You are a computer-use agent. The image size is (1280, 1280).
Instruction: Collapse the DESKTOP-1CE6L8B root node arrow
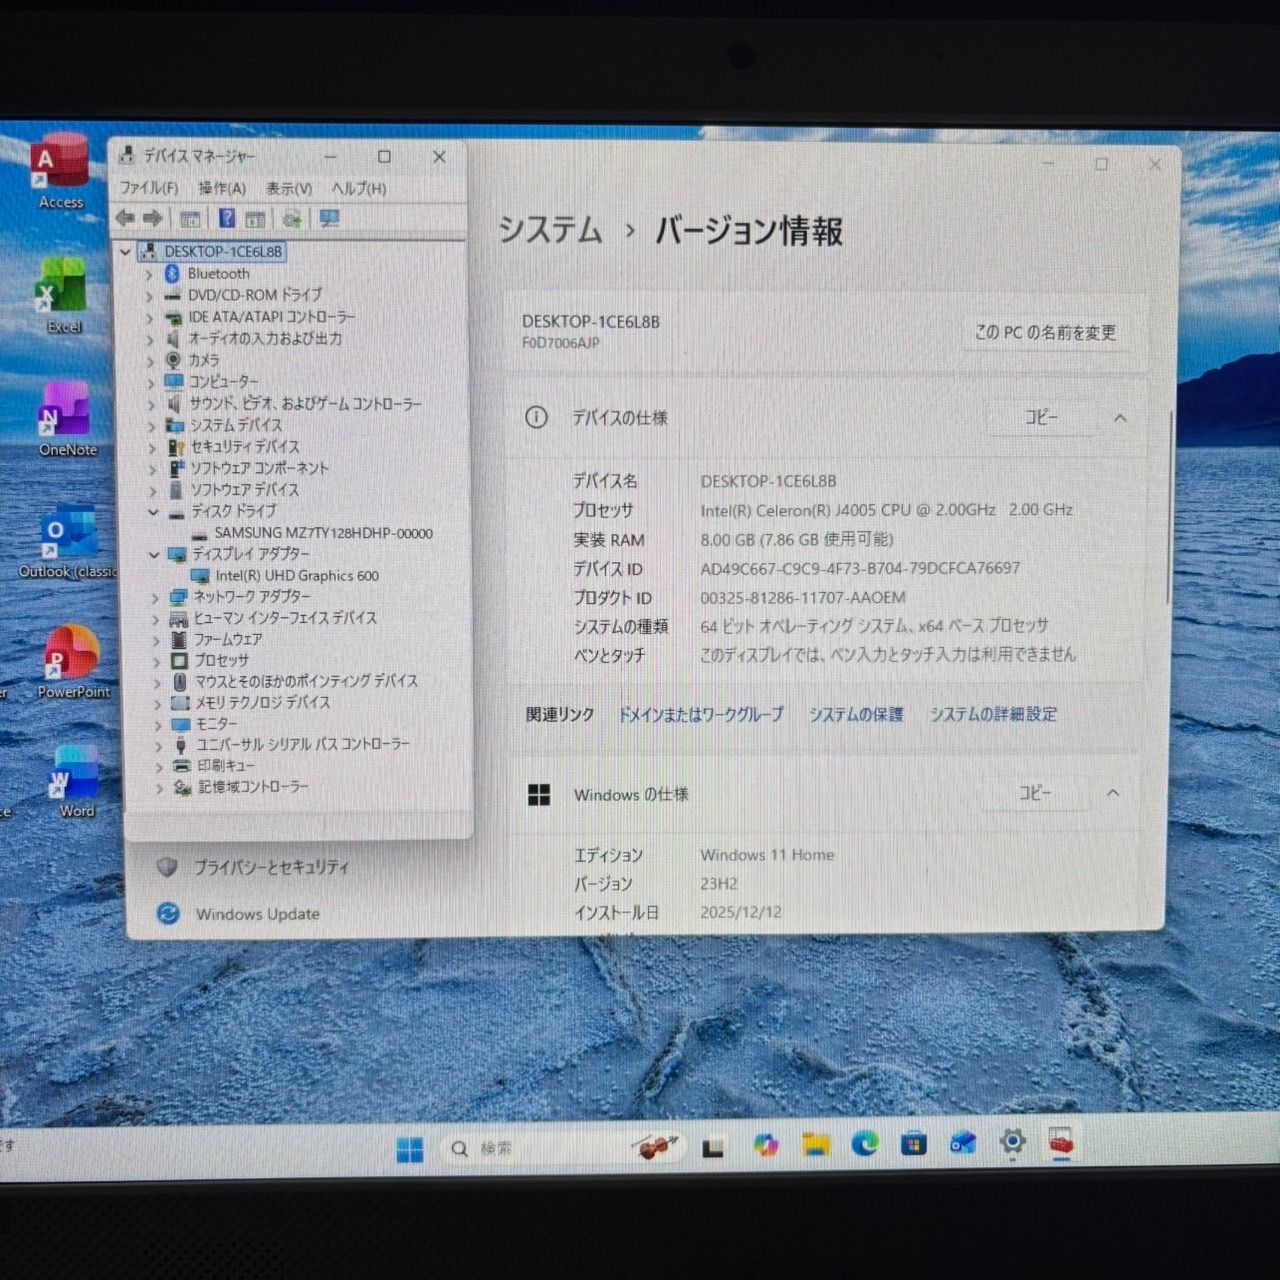click(x=126, y=252)
